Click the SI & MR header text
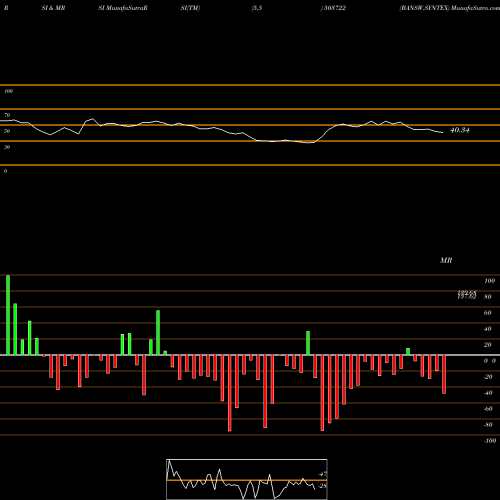This screenshot has height=500, width=500. 53,8
